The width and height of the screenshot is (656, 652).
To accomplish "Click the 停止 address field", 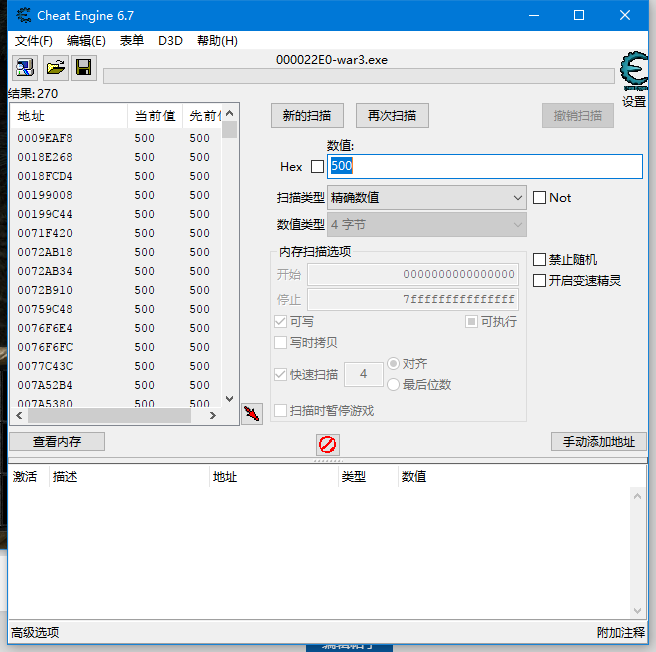I will click(x=413, y=299).
